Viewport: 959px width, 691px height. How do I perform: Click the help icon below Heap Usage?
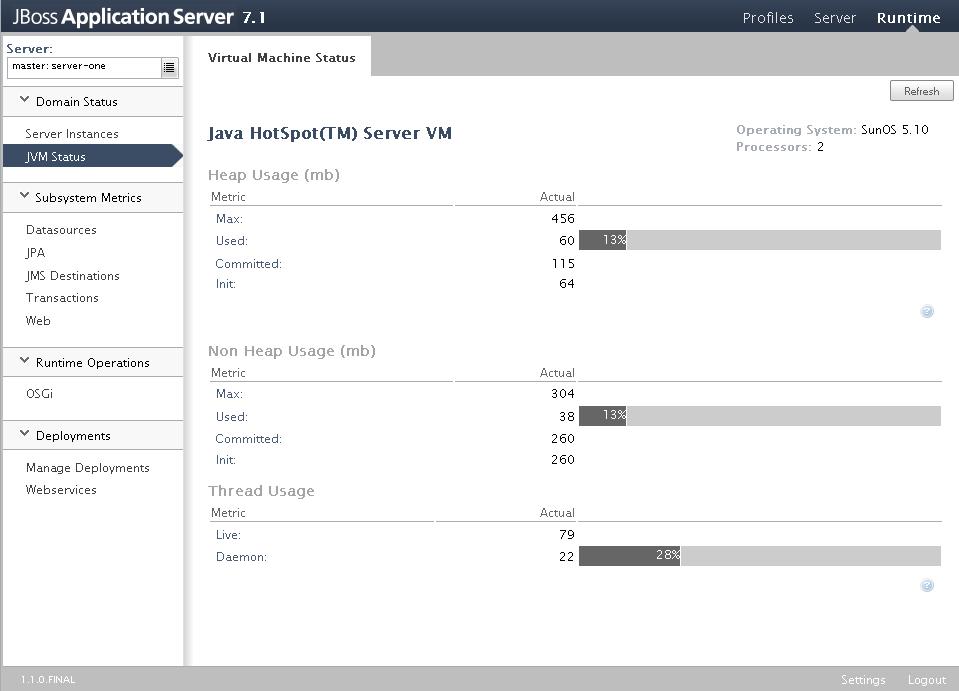tap(927, 312)
